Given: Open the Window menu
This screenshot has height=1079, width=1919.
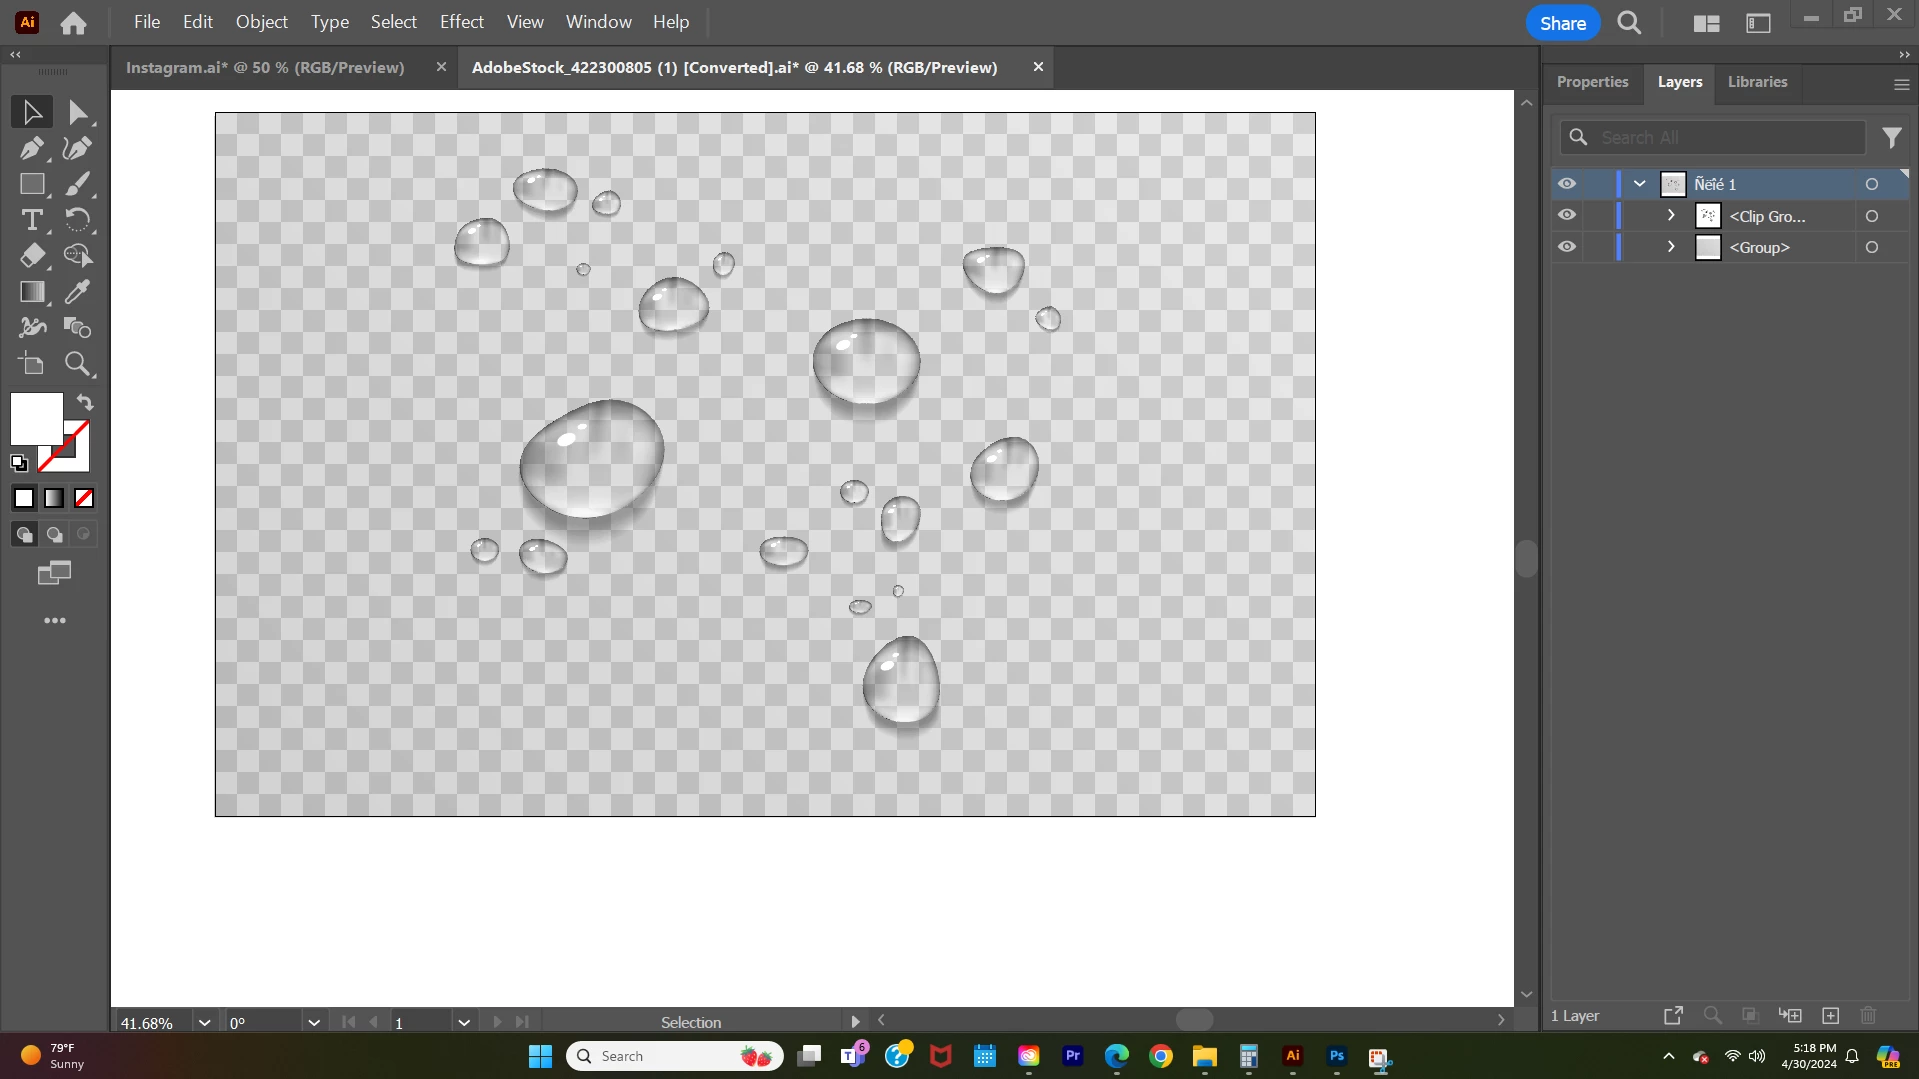Looking at the screenshot, I should point(599,22).
